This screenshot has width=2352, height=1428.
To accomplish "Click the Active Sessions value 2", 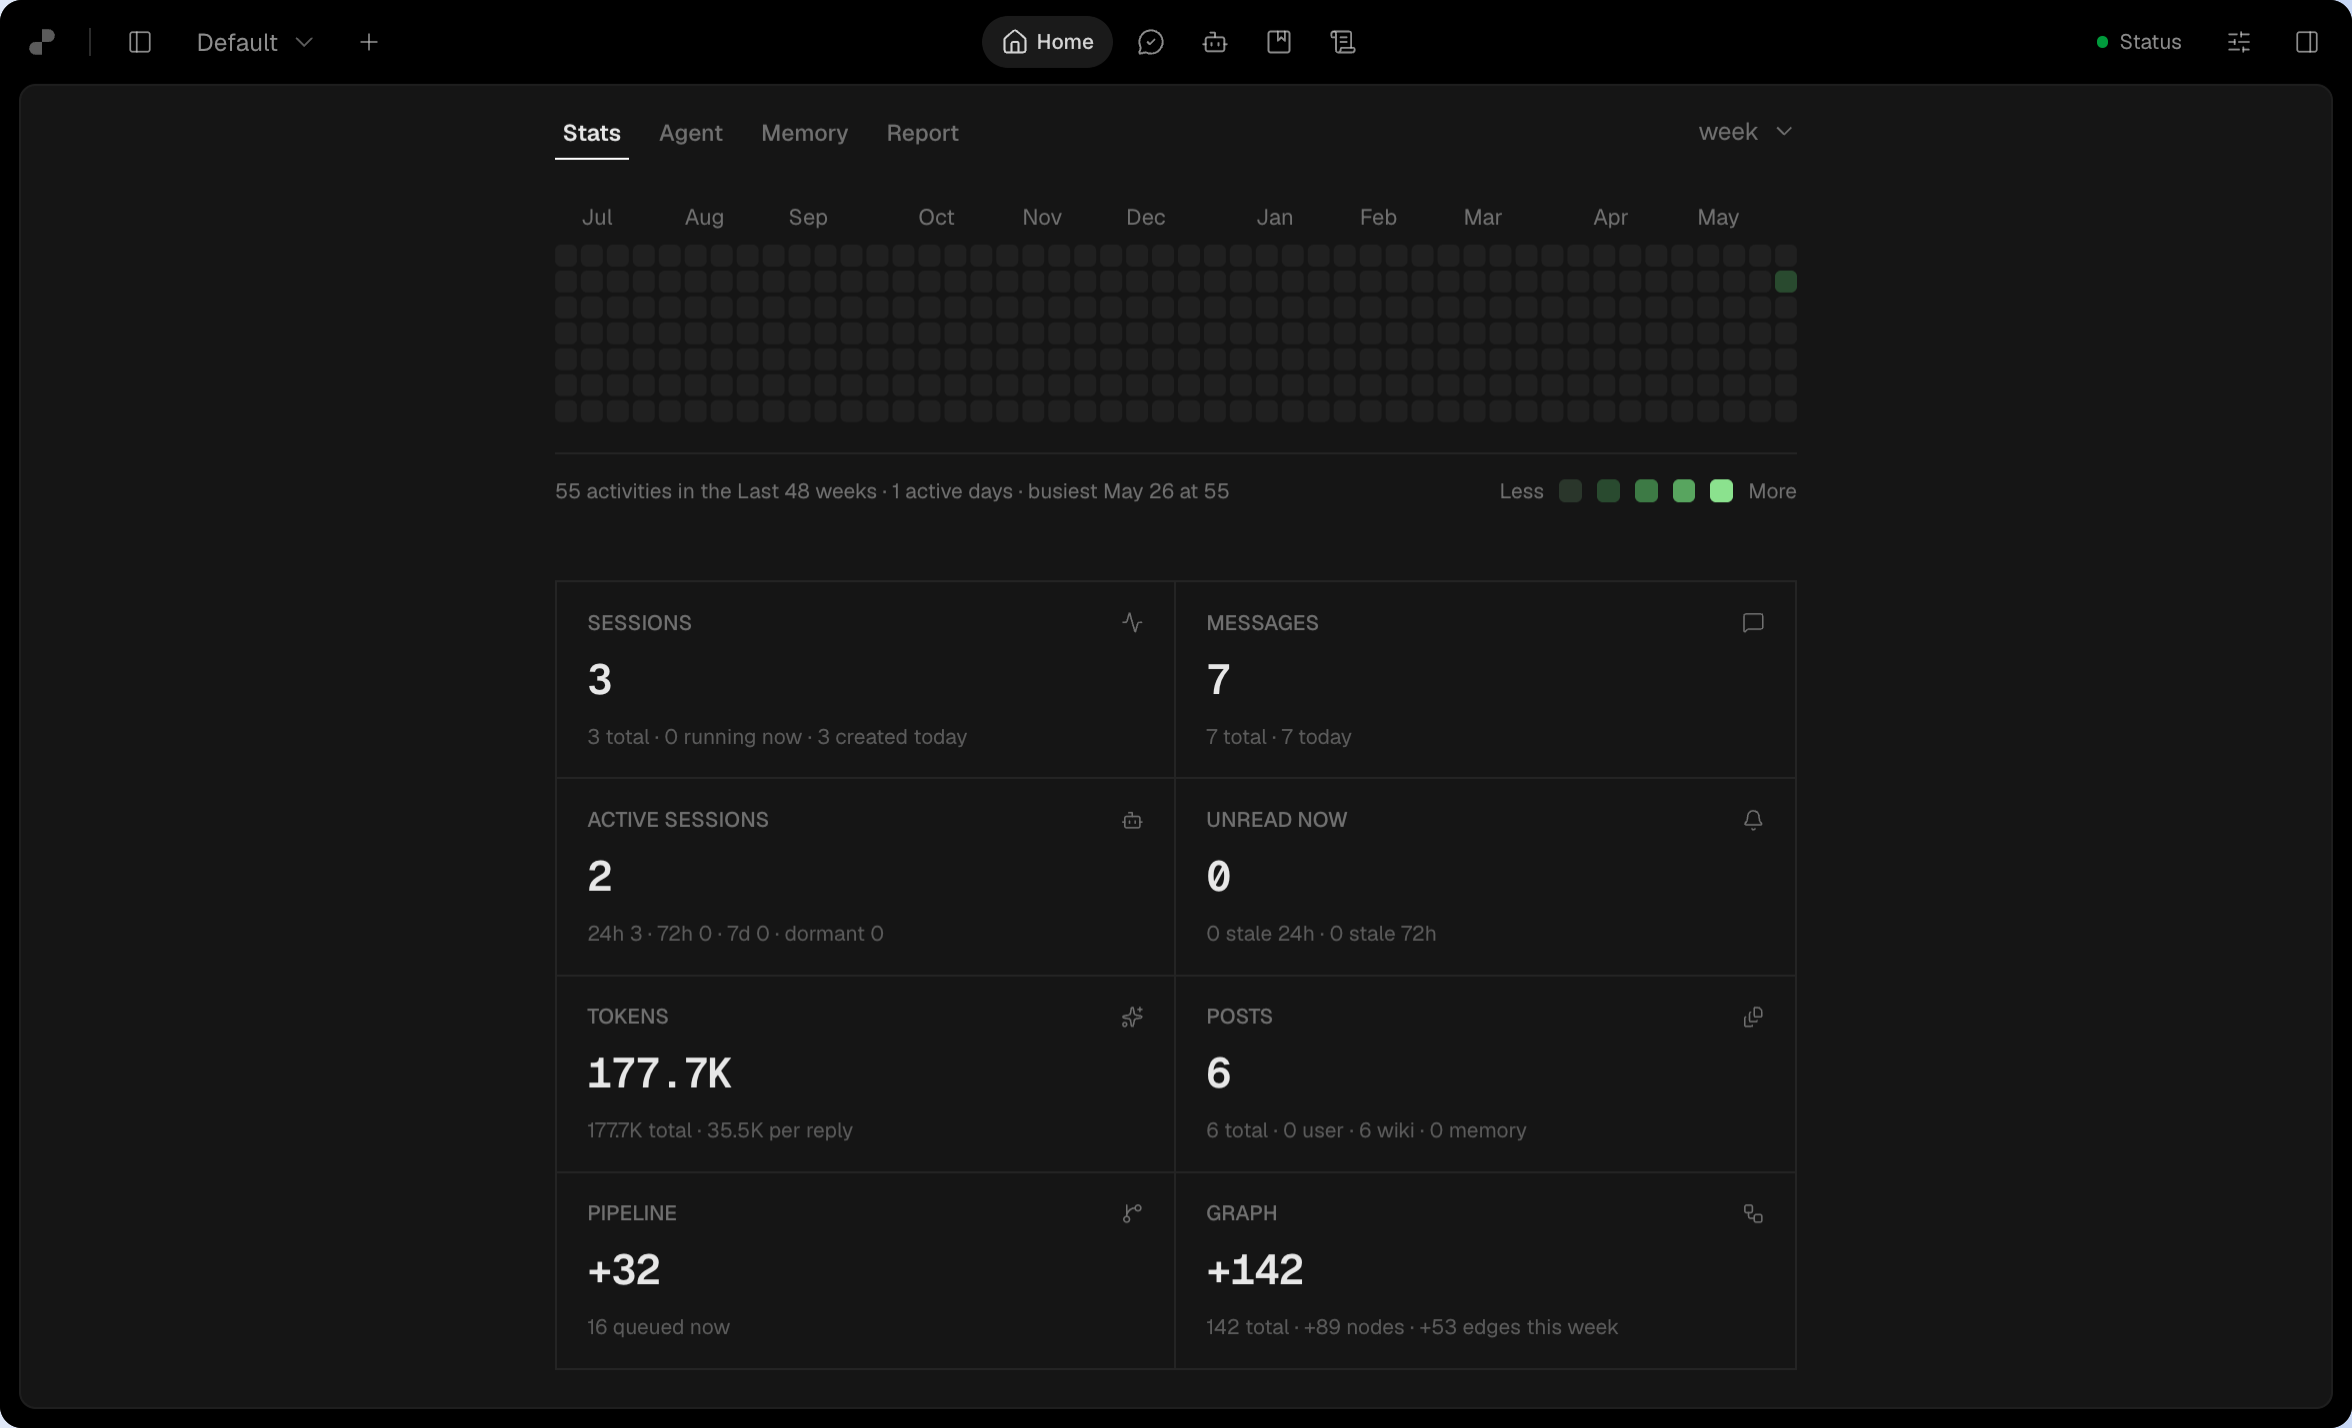I will [600, 877].
